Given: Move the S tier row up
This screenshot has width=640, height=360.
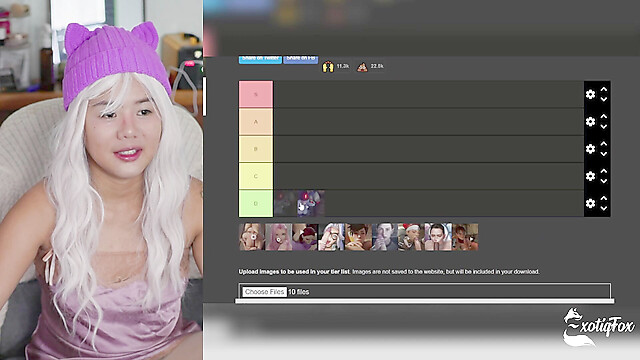Looking at the screenshot, I should click(604, 89).
